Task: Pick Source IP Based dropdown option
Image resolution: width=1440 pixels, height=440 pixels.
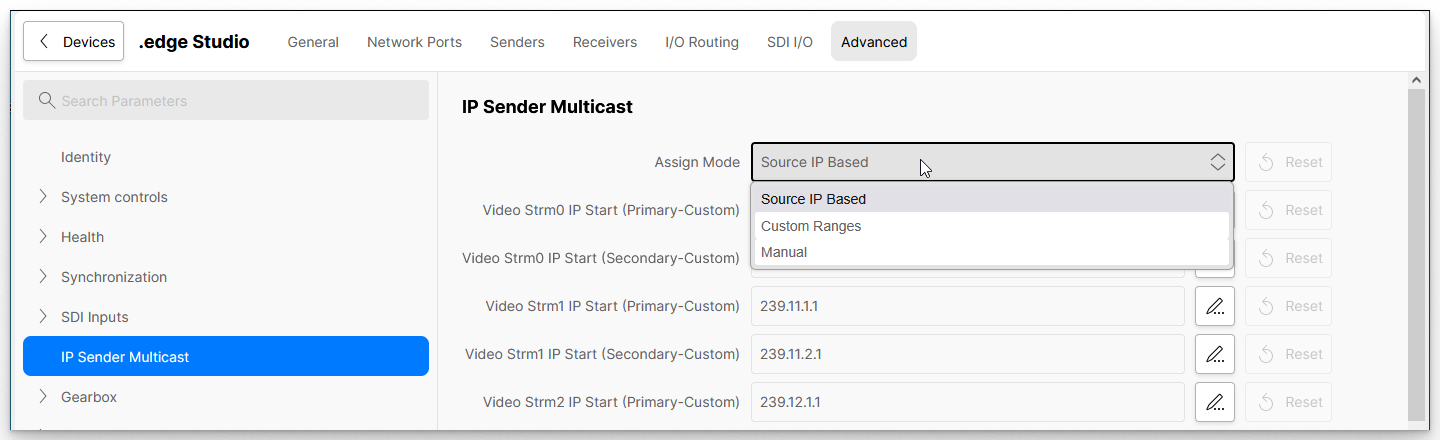Action: tap(813, 199)
